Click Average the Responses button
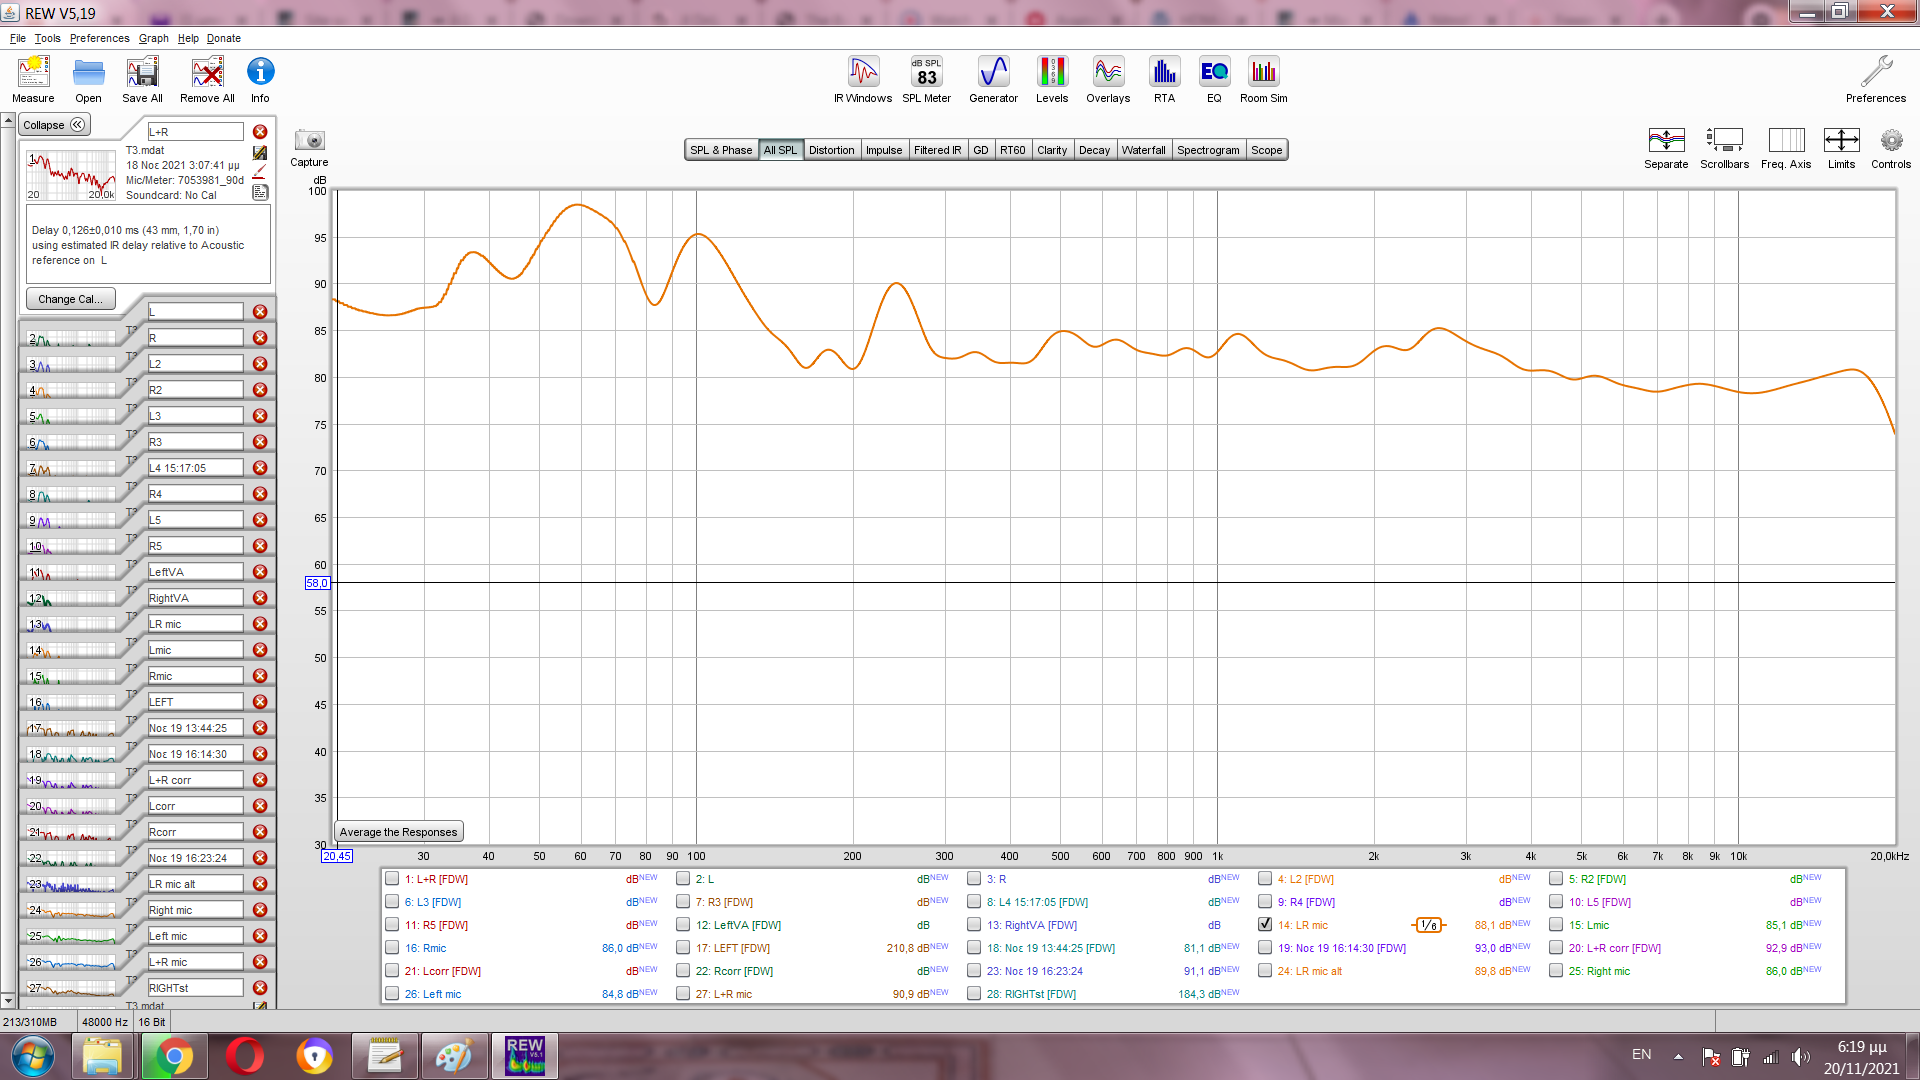Image resolution: width=1920 pixels, height=1080 pixels. (398, 832)
